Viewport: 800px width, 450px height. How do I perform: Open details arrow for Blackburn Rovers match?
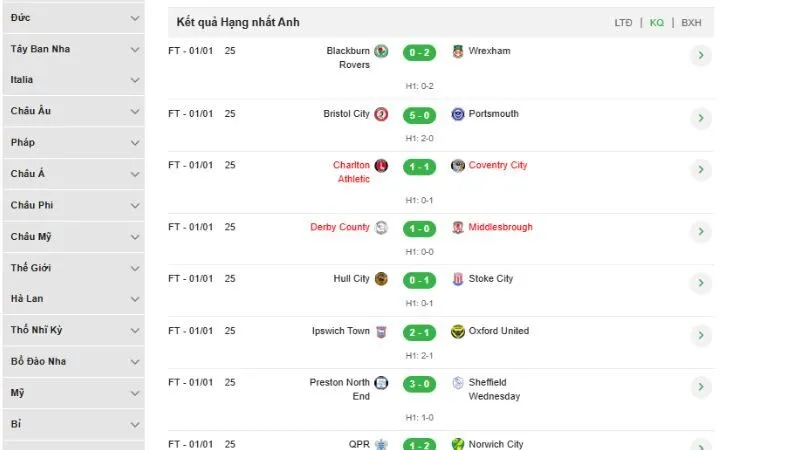(x=701, y=56)
